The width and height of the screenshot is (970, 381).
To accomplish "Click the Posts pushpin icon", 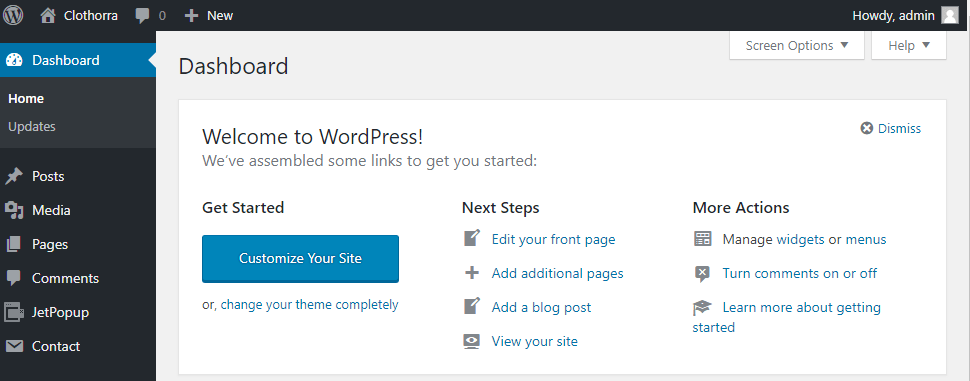I will tap(14, 177).
